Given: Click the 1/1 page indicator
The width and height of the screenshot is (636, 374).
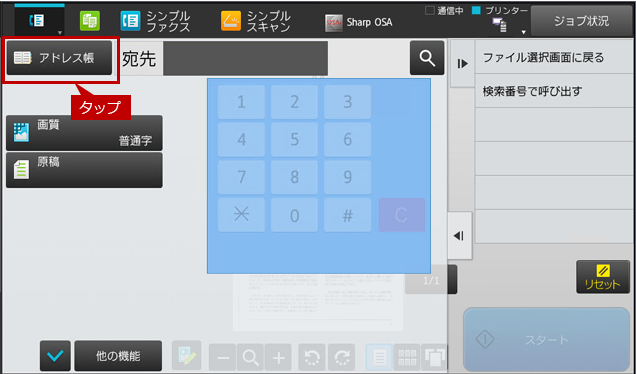Looking at the screenshot, I should pyautogui.click(x=431, y=280).
